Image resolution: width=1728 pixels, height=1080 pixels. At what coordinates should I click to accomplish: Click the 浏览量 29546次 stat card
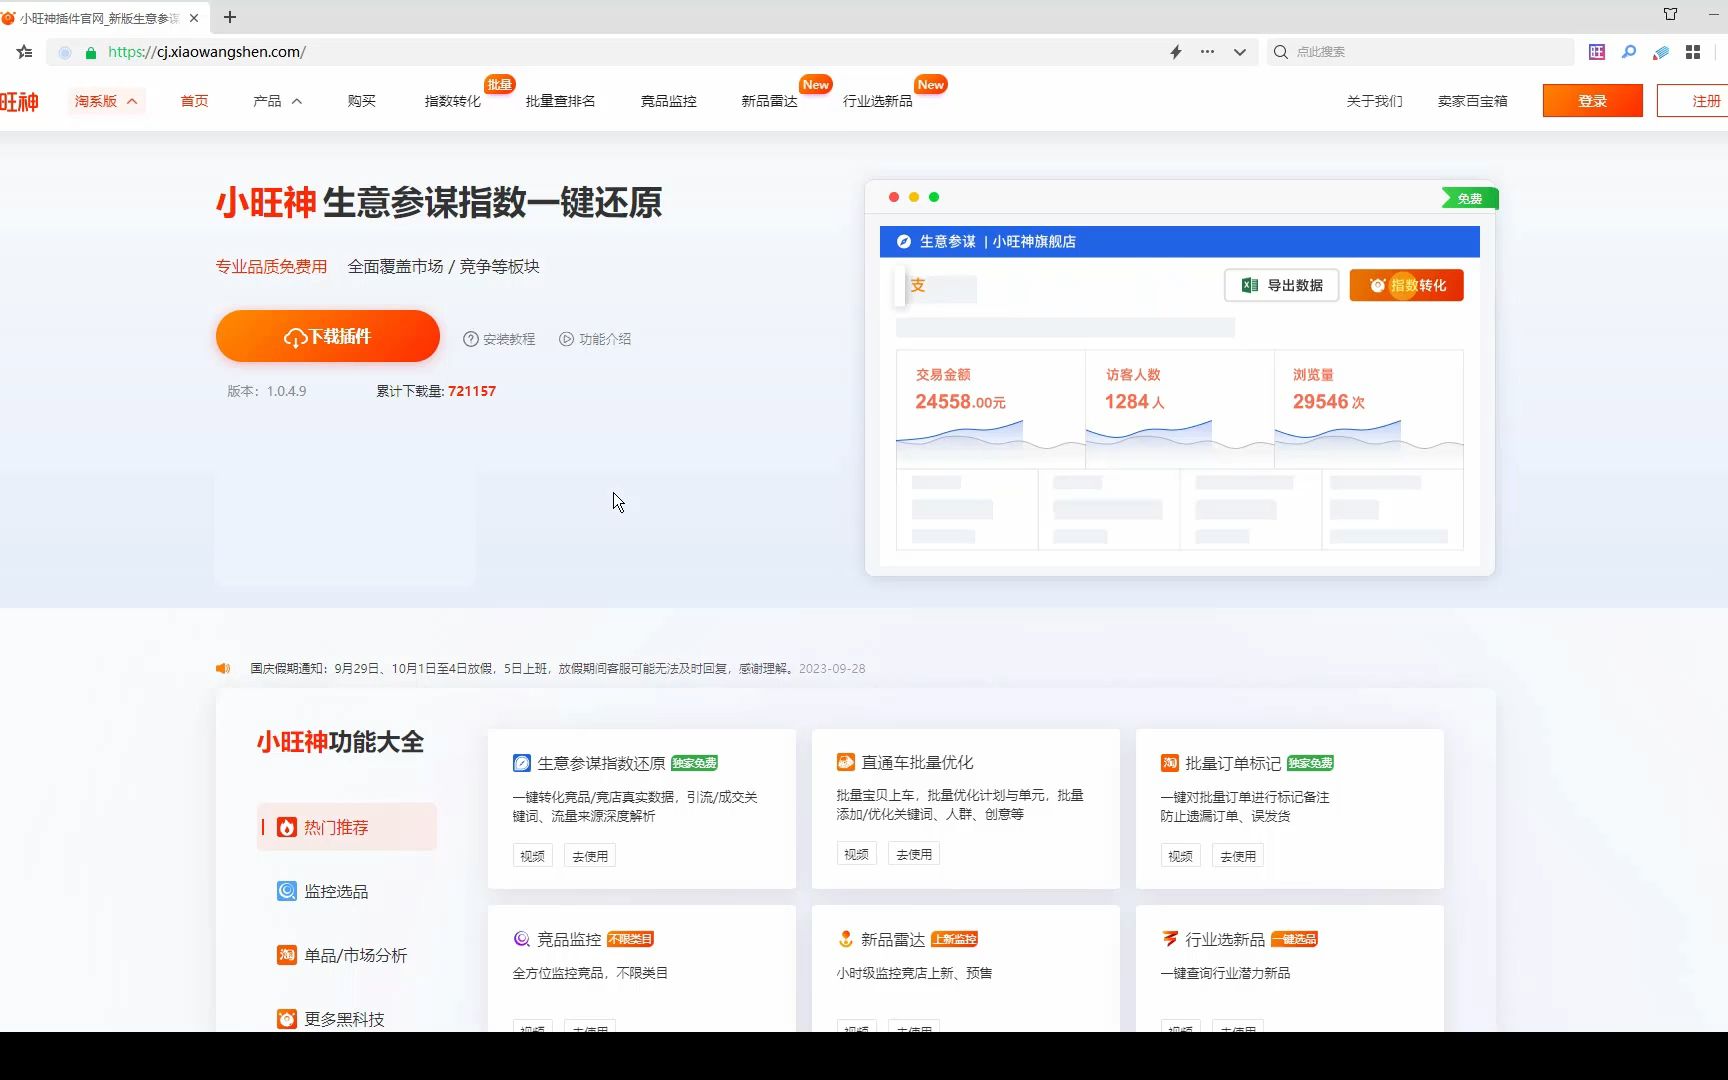(1368, 409)
